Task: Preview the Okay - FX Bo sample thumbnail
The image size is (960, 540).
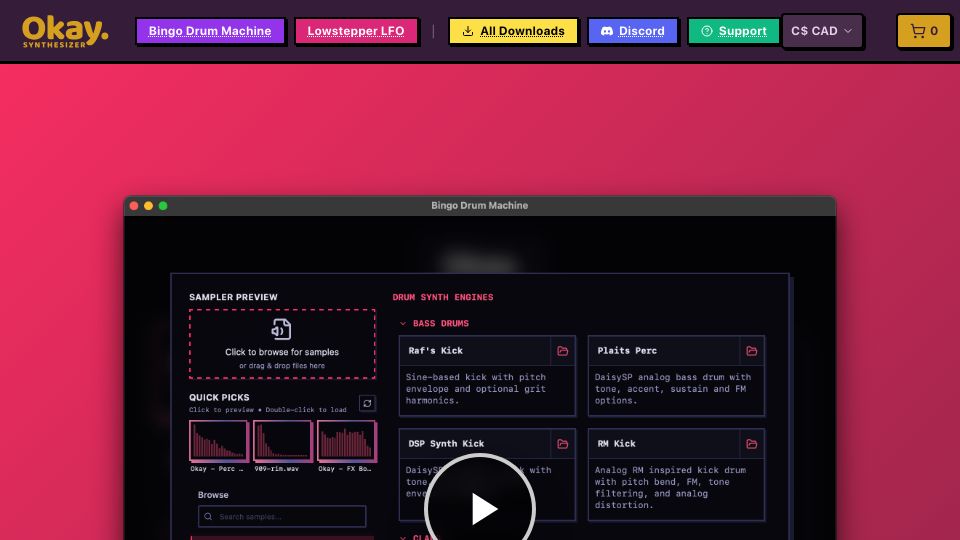Action: [x=347, y=441]
